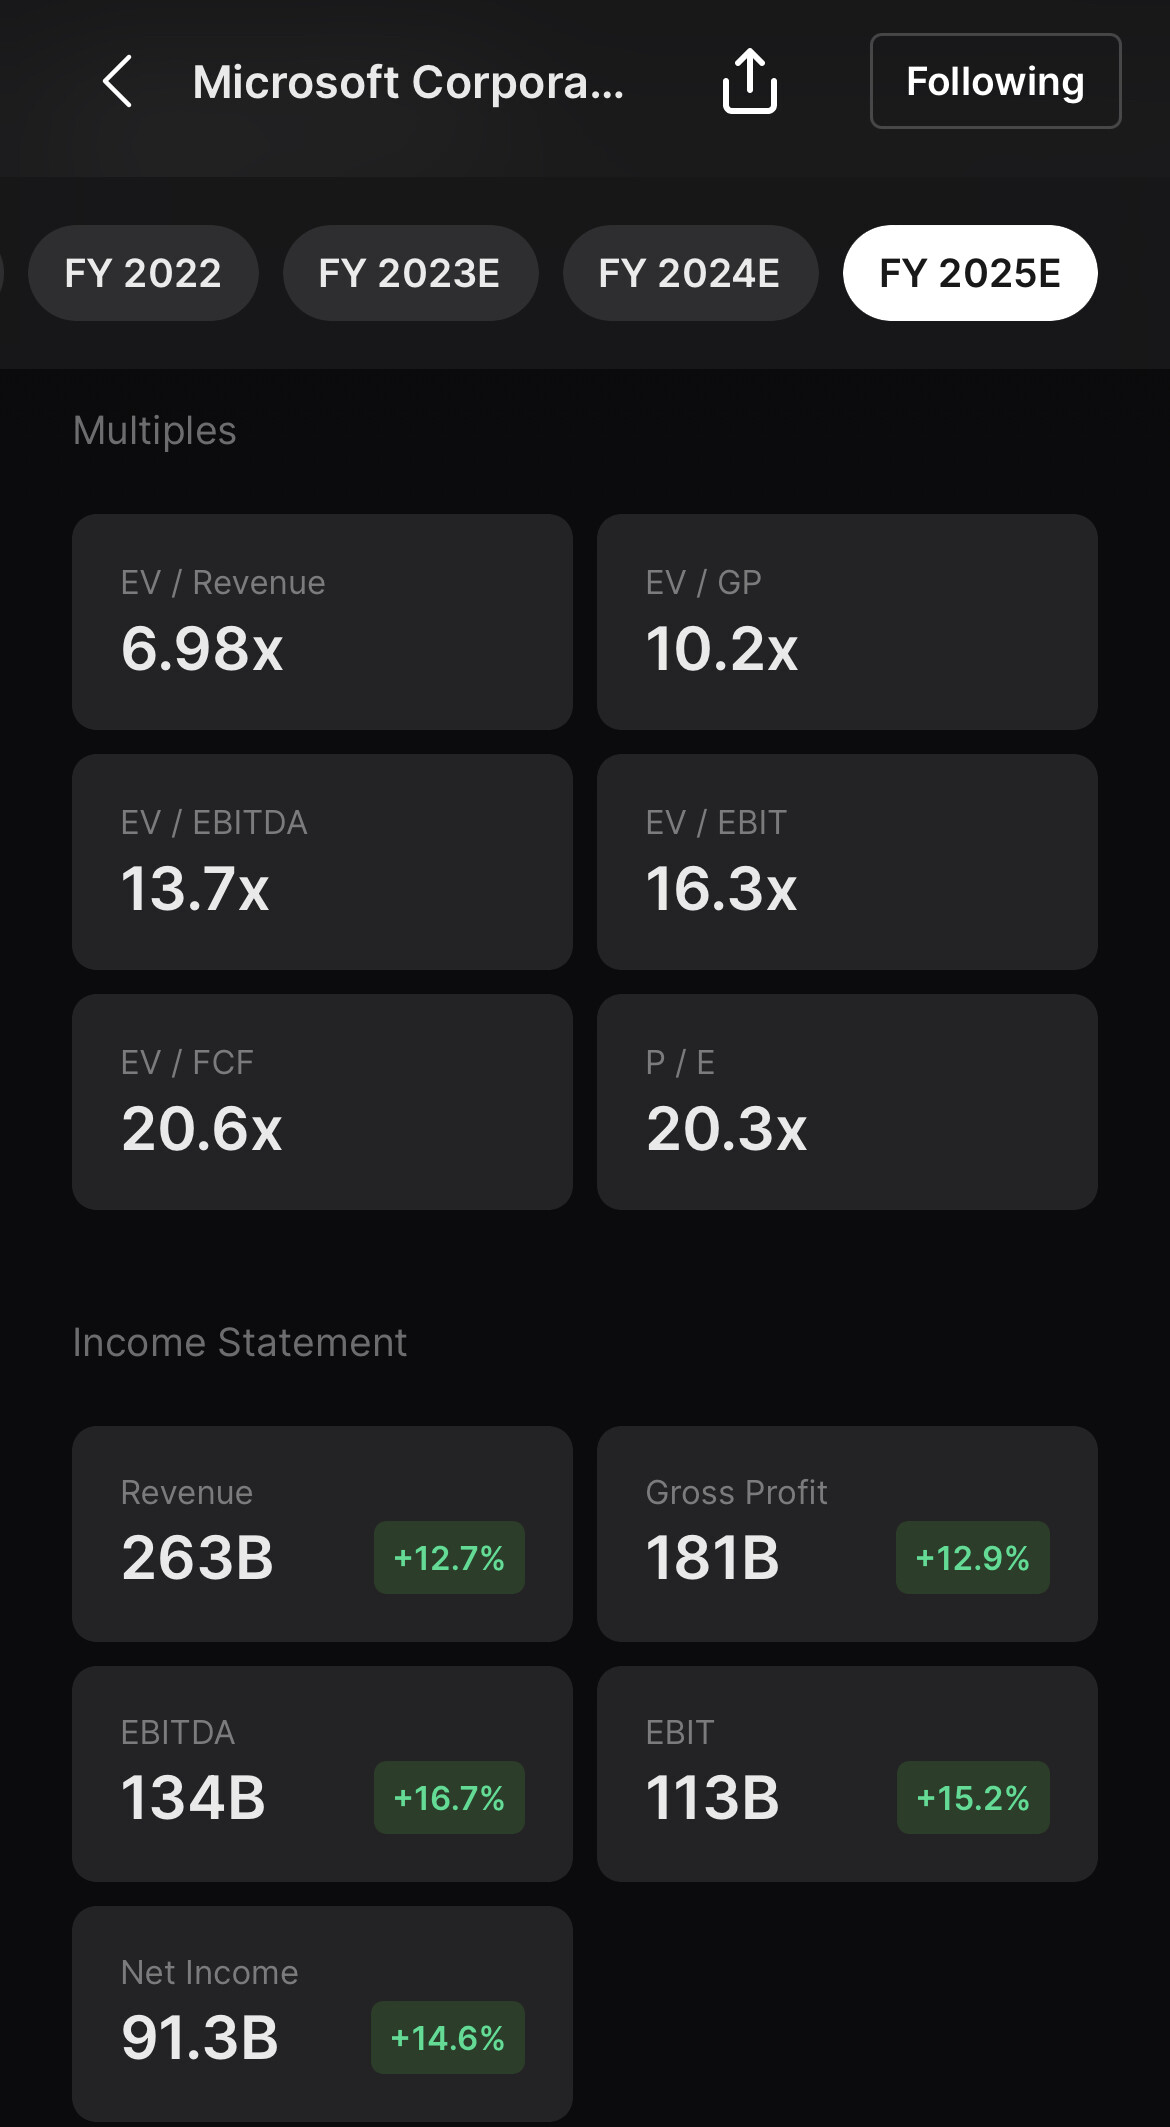Select the FY 2023E tab
Screen dimensions: 1170x2127
click(410, 273)
